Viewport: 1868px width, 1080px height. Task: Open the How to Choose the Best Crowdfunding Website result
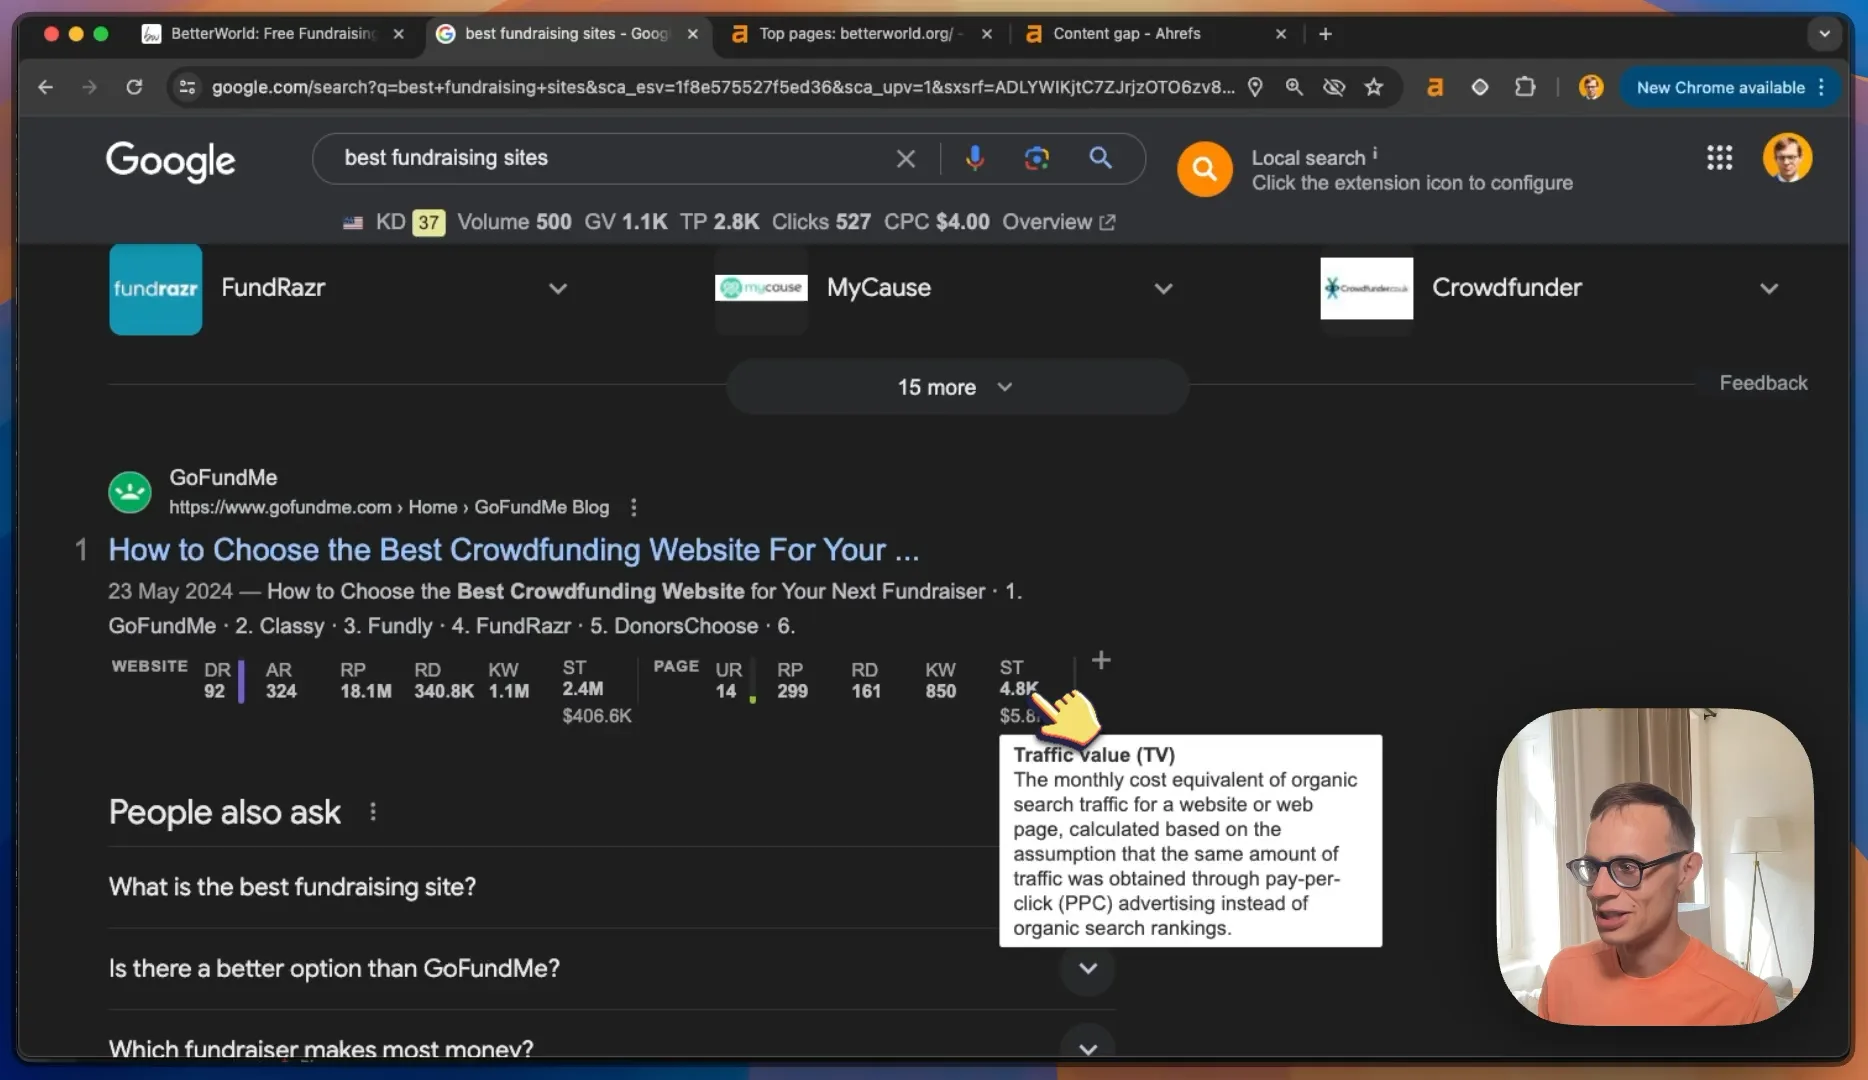coord(513,550)
